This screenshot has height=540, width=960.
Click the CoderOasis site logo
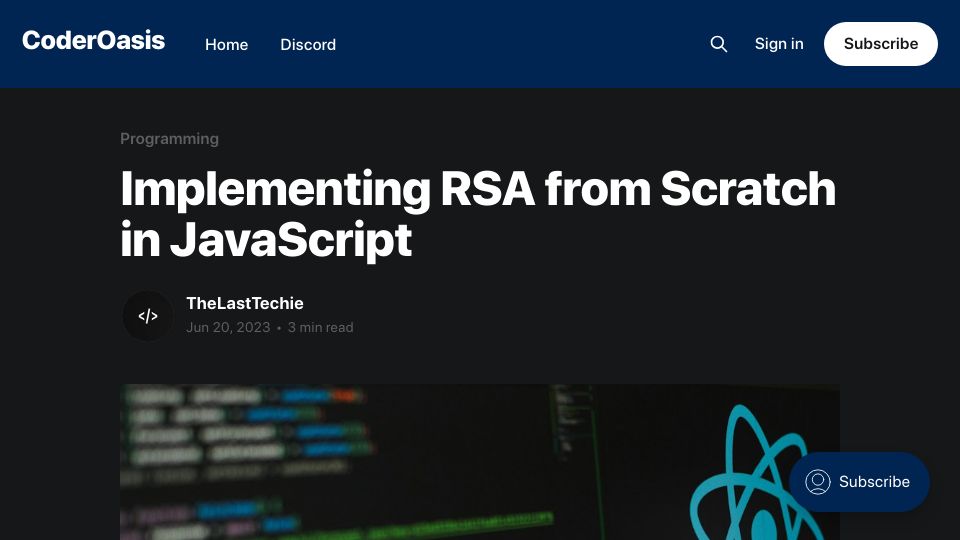click(94, 40)
